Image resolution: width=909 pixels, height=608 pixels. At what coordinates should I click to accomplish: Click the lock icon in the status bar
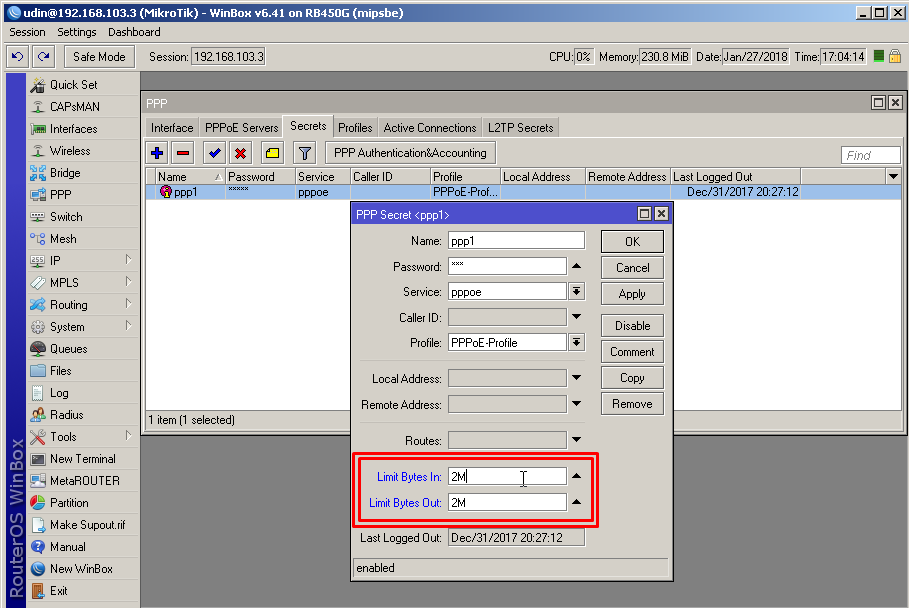(x=895, y=56)
